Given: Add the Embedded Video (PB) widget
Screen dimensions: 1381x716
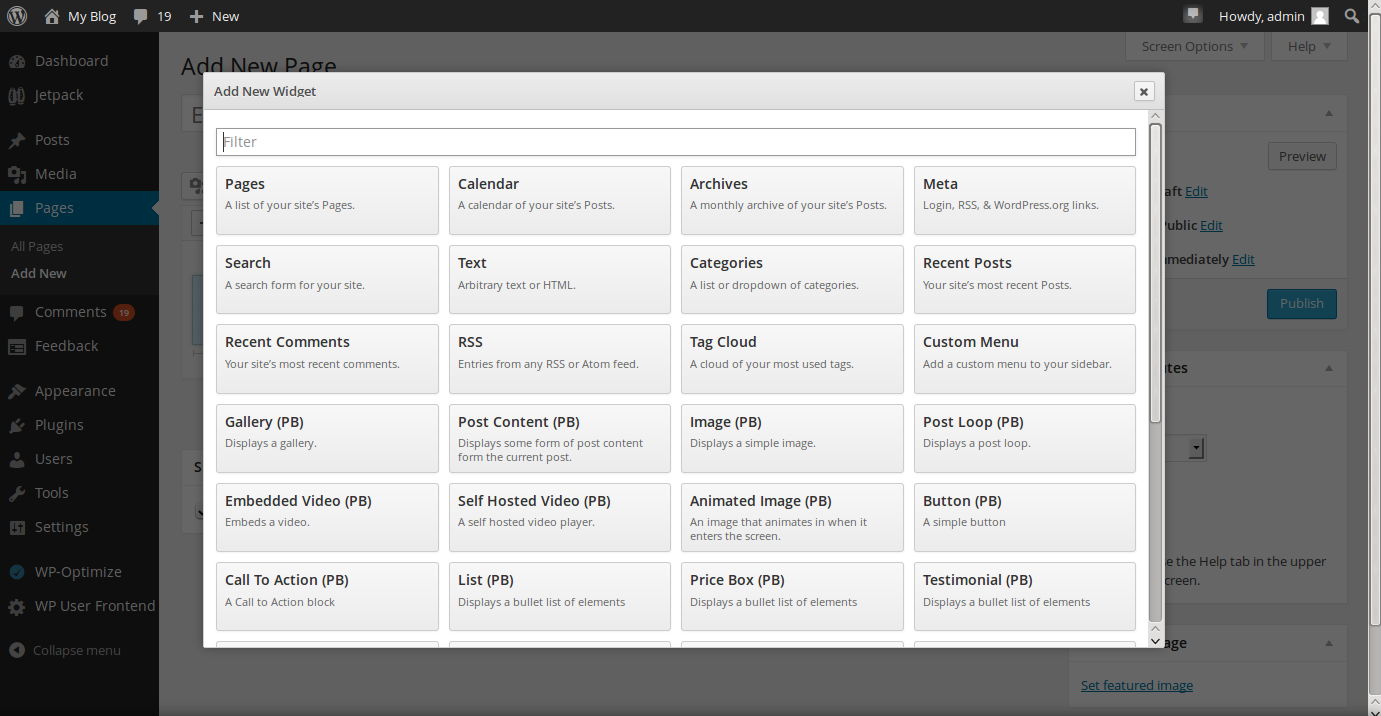Looking at the screenshot, I should 327,517.
